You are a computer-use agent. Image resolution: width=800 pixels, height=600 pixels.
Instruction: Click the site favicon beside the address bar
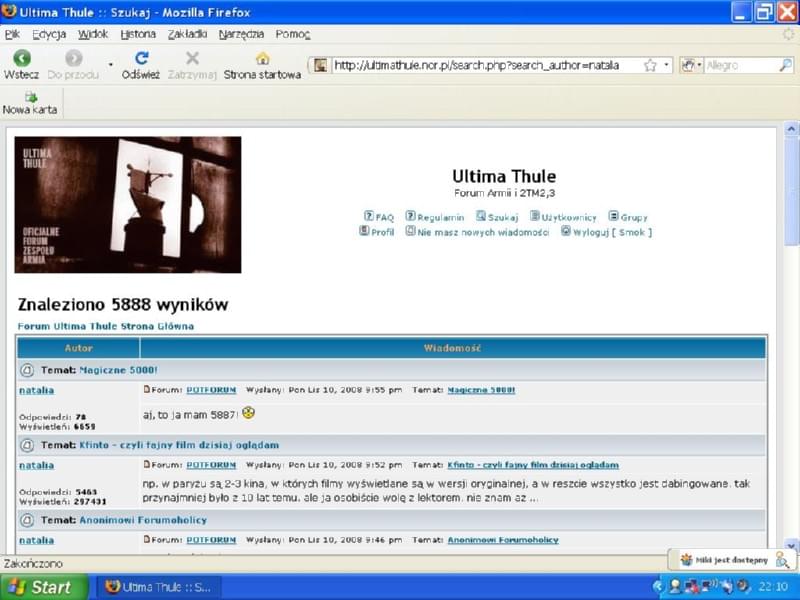point(320,65)
